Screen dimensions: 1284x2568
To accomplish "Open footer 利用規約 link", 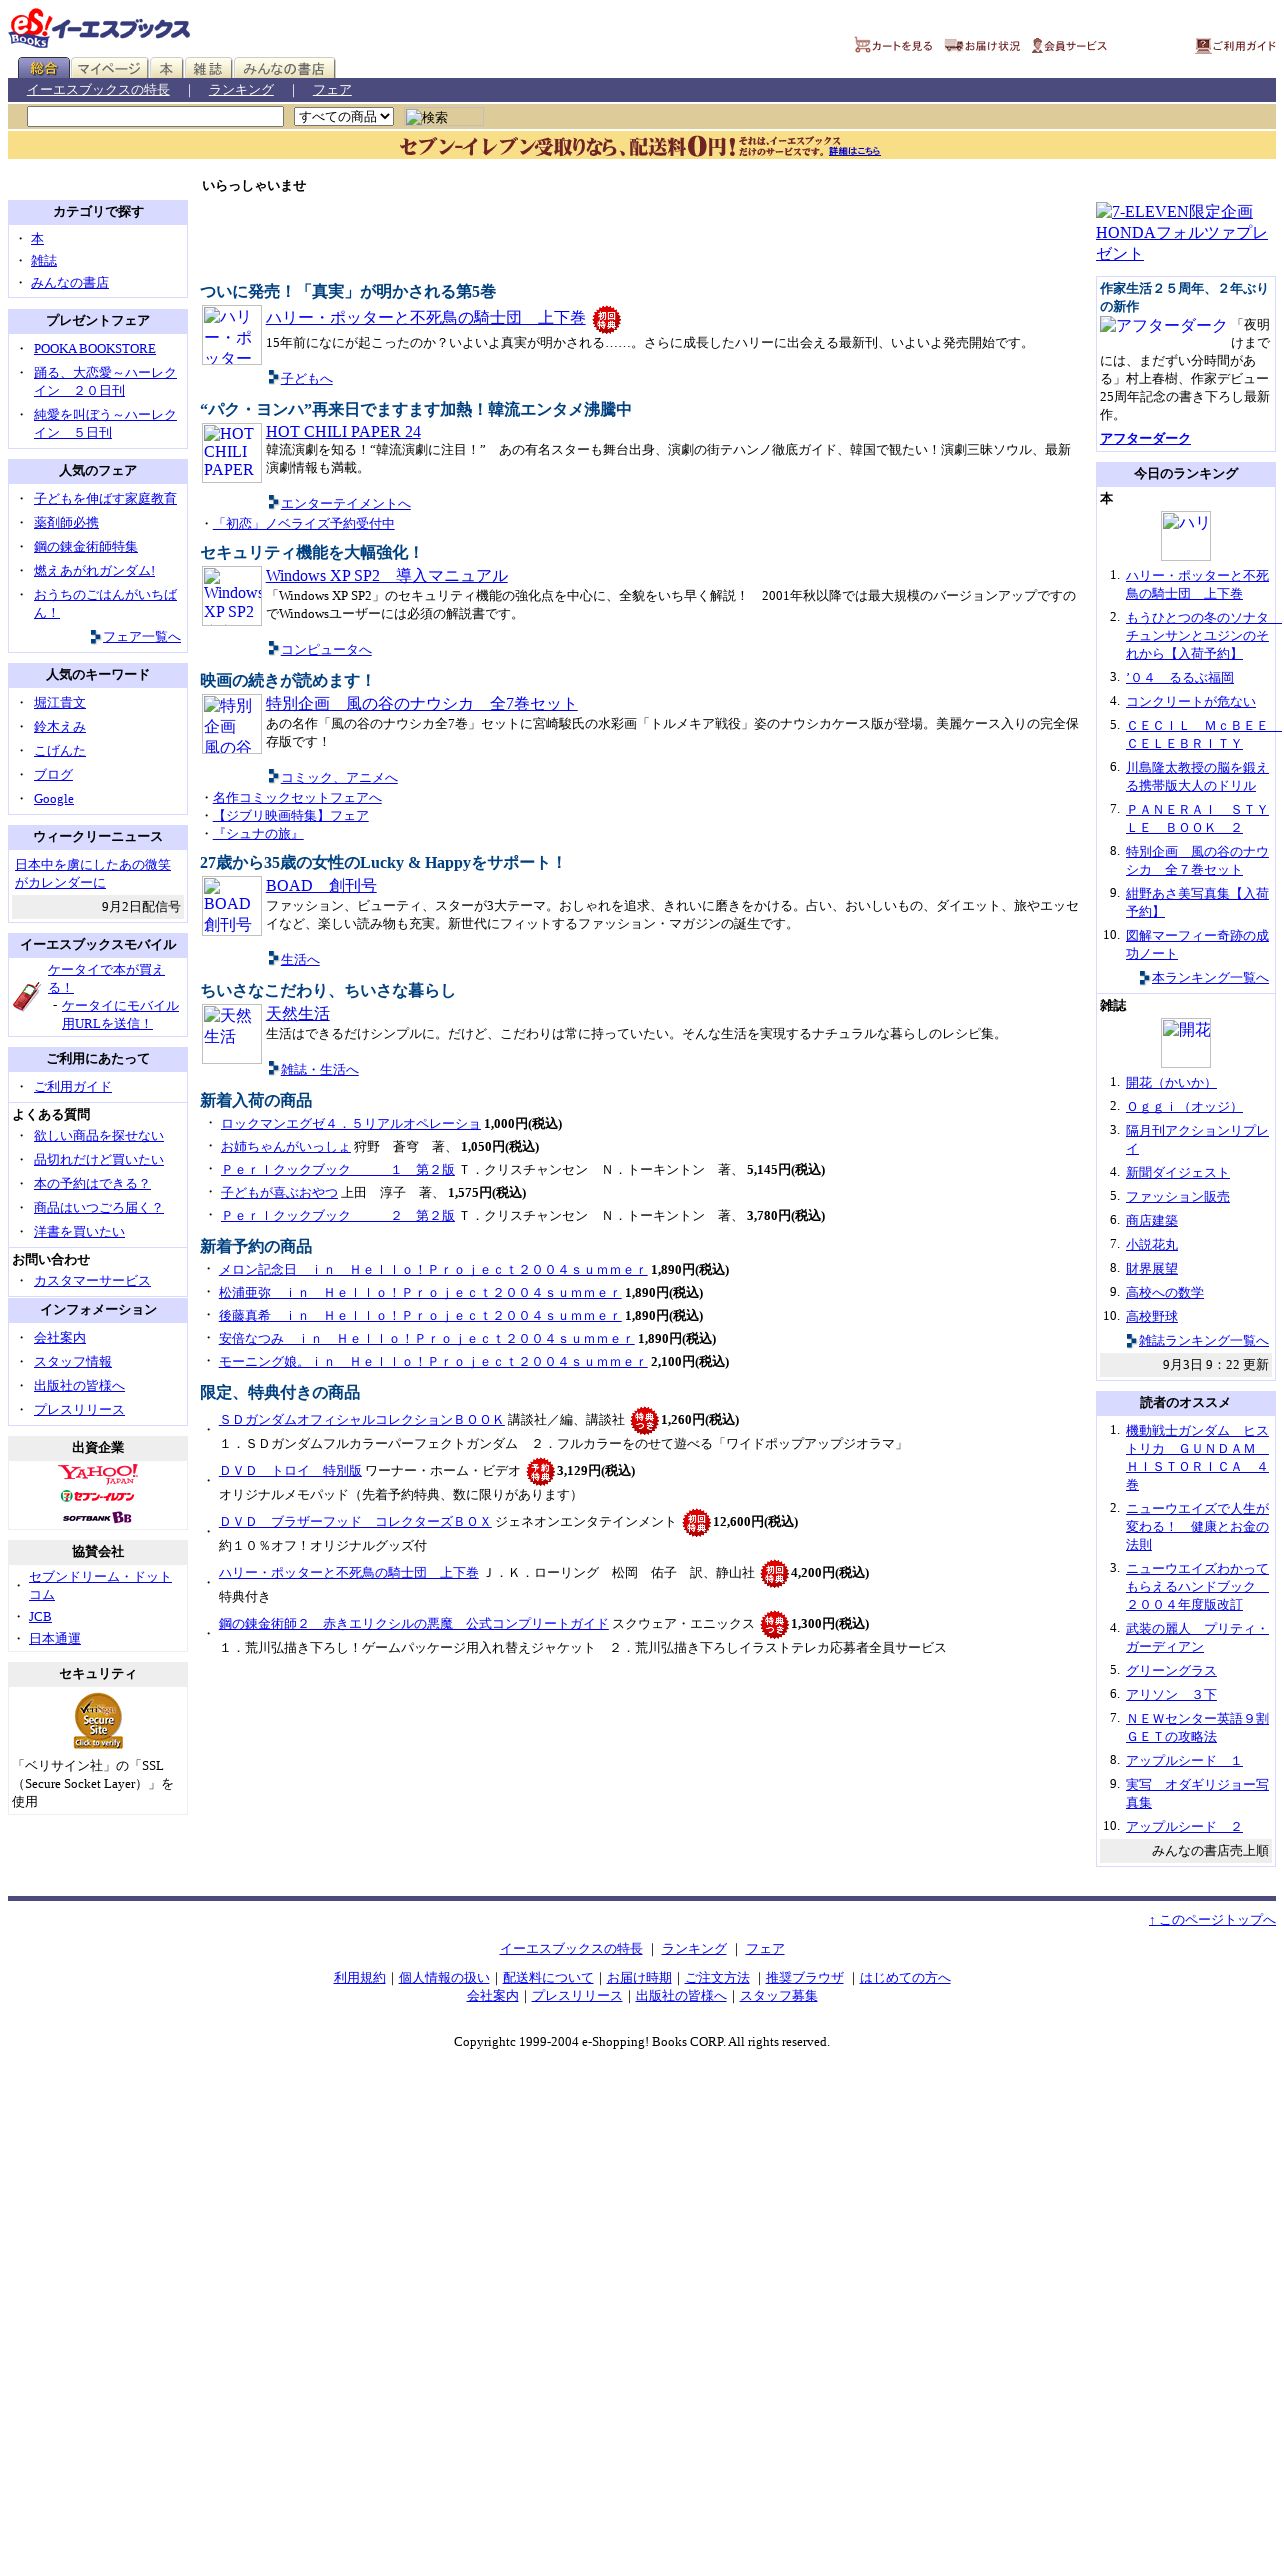I will click(360, 1978).
